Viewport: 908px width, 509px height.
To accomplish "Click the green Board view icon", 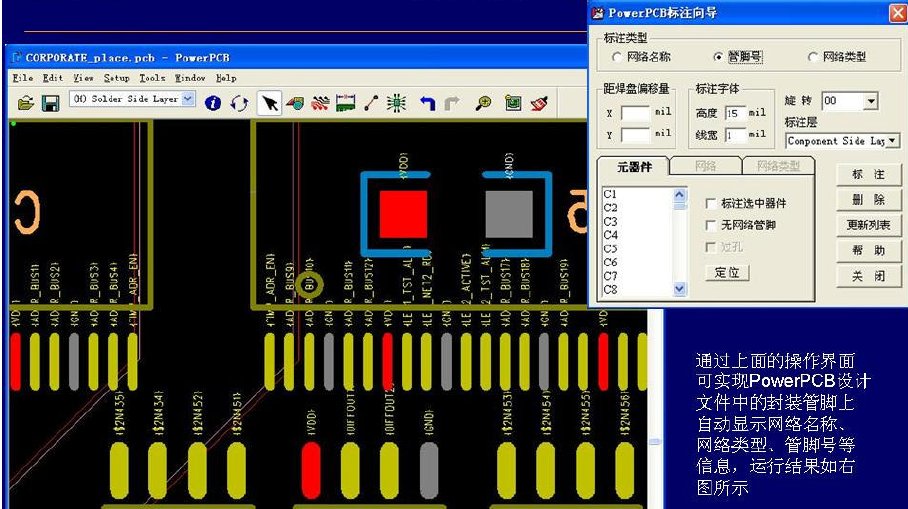I will (x=513, y=103).
